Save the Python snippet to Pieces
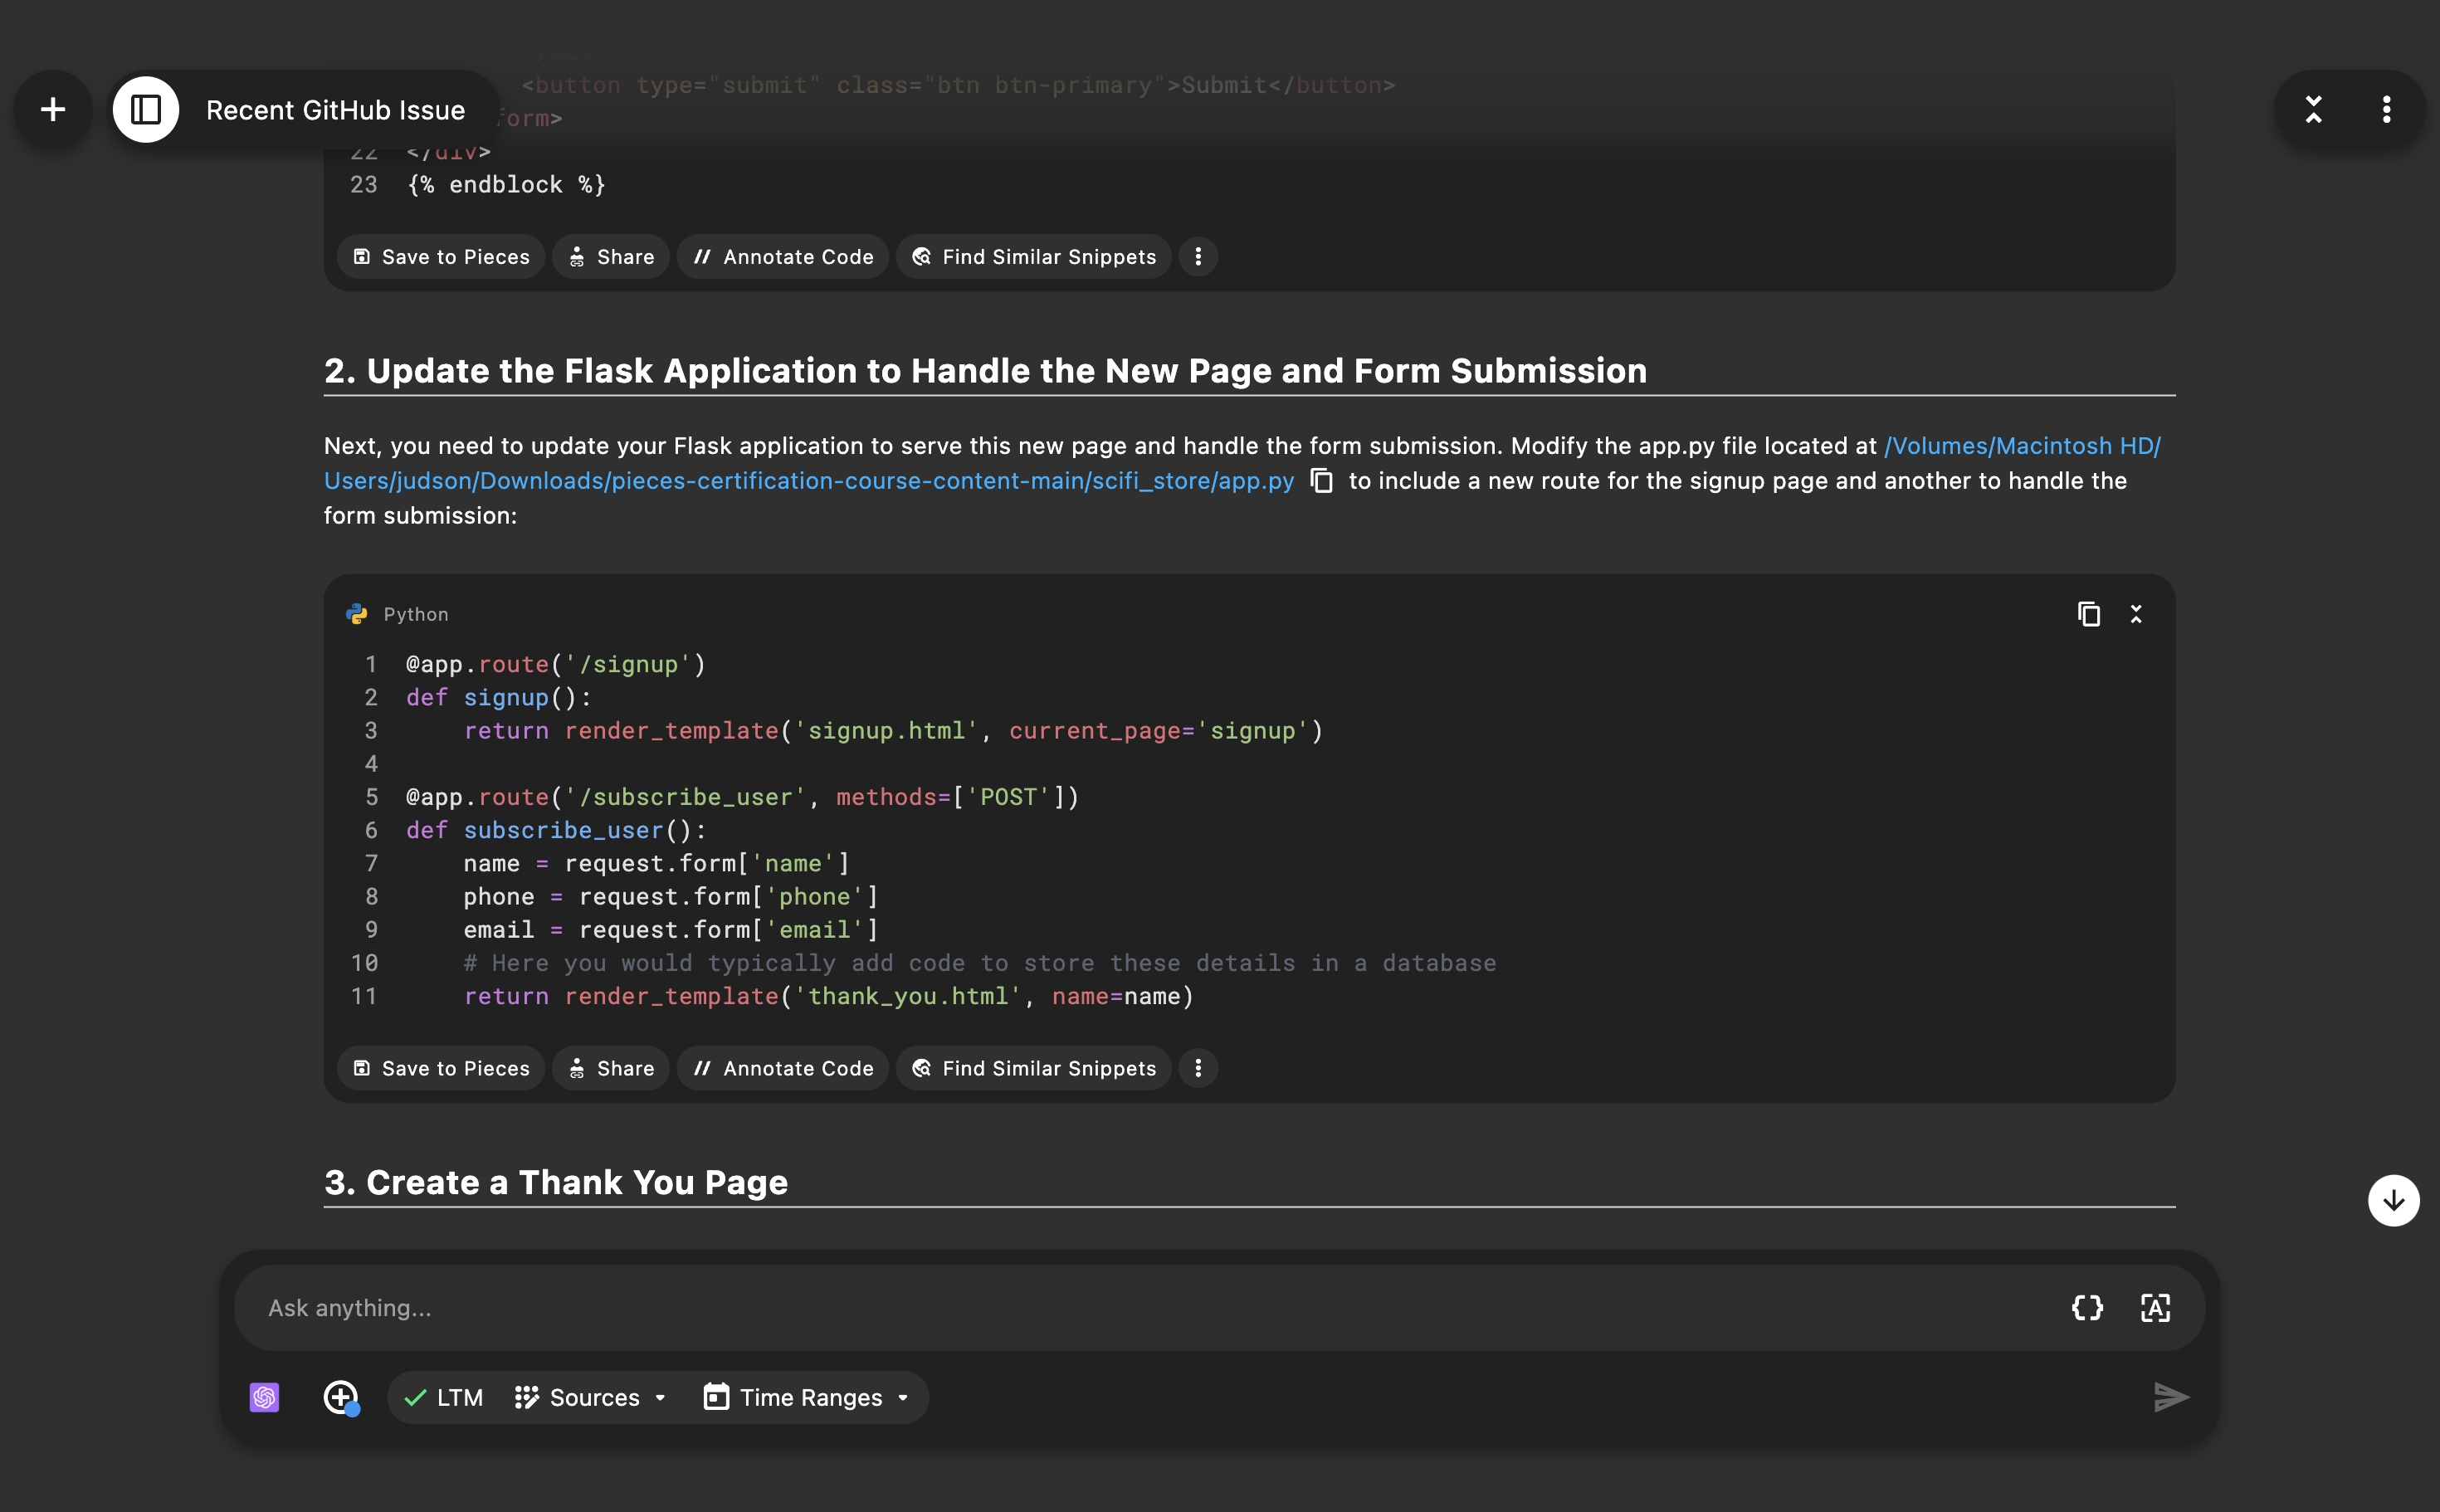2440x1512 pixels. [x=441, y=1068]
